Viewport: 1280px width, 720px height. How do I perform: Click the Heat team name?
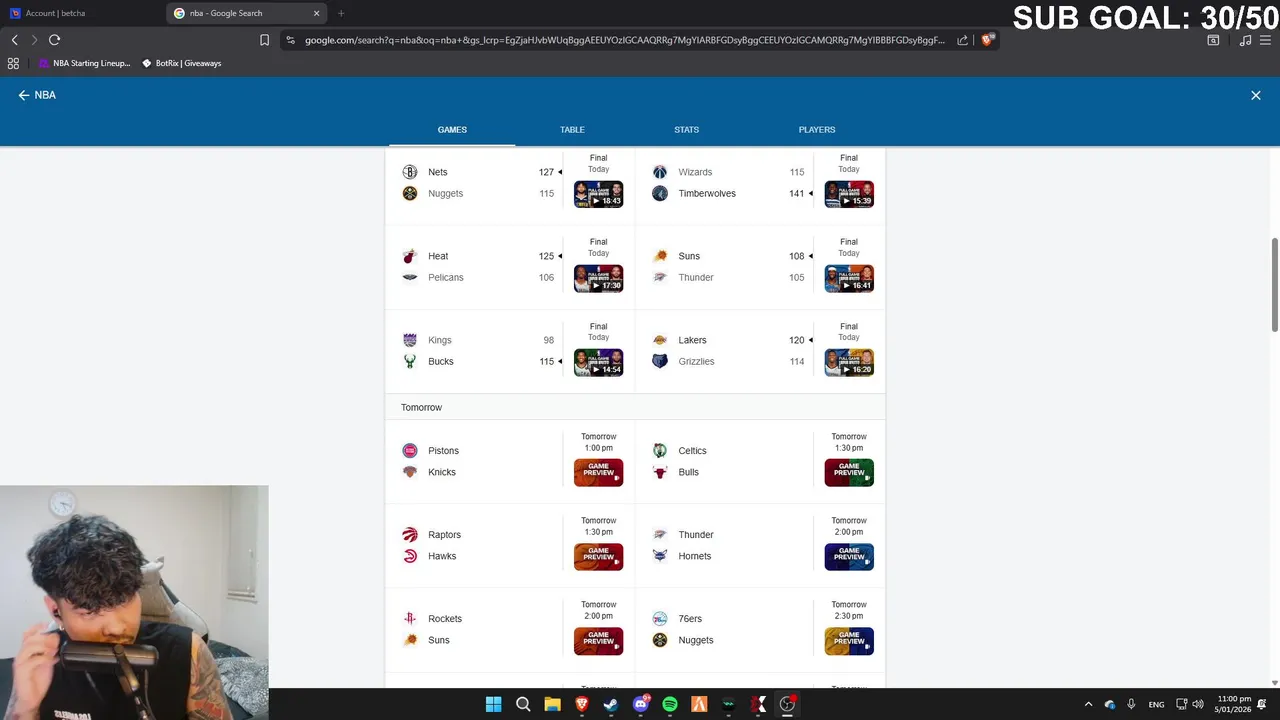pos(438,256)
